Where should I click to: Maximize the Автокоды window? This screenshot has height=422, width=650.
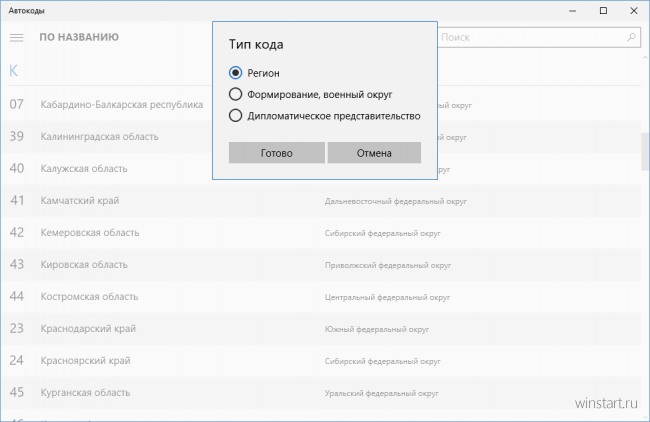pos(604,10)
